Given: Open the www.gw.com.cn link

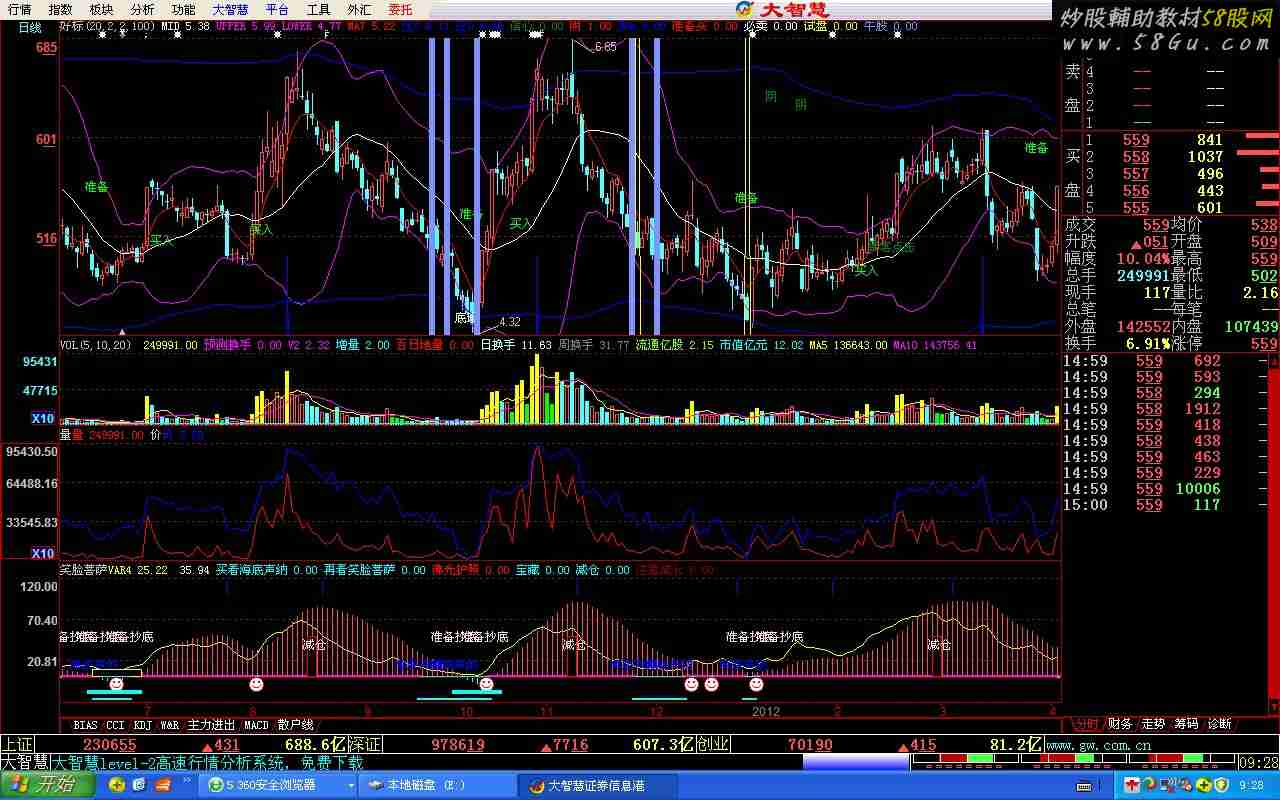Looking at the screenshot, I should point(1100,745).
